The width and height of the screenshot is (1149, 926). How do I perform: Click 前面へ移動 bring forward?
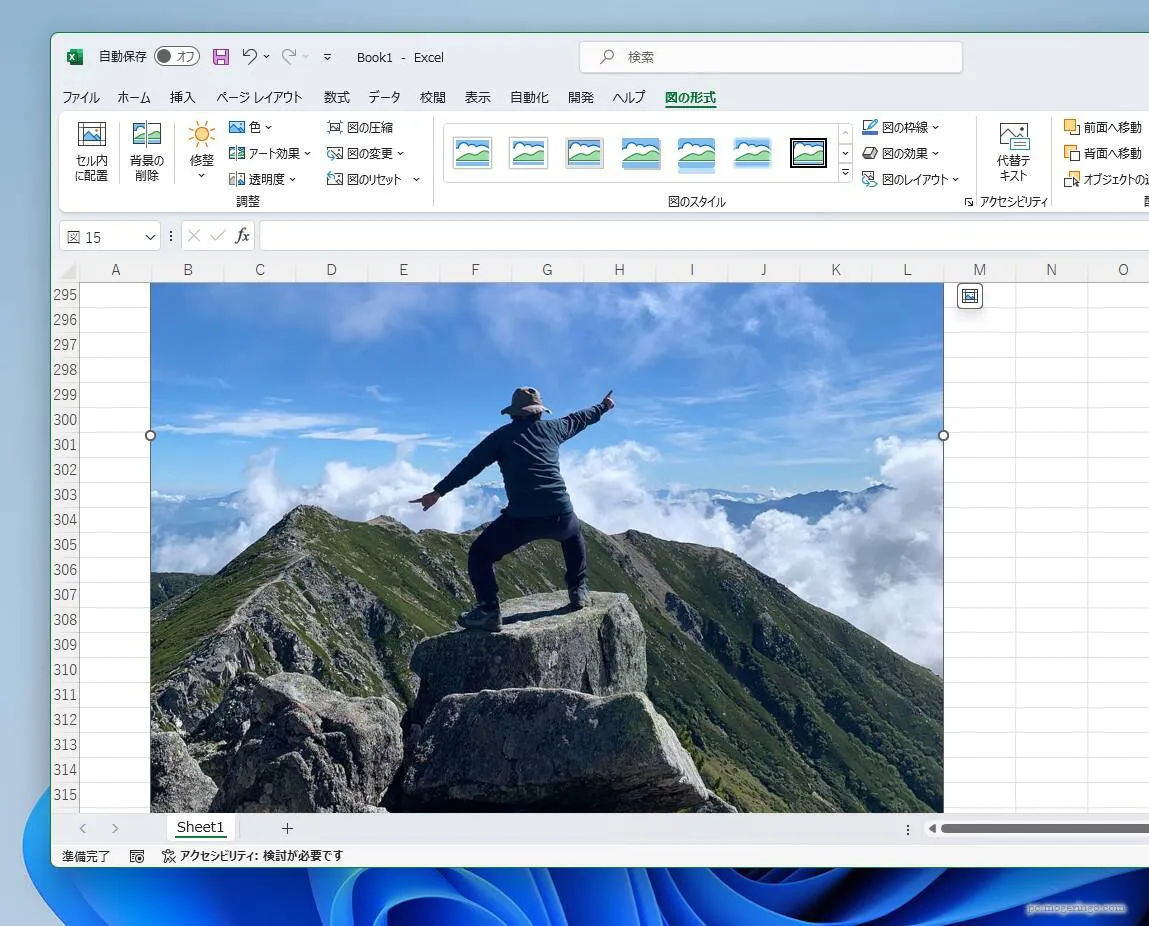(1103, 127)
